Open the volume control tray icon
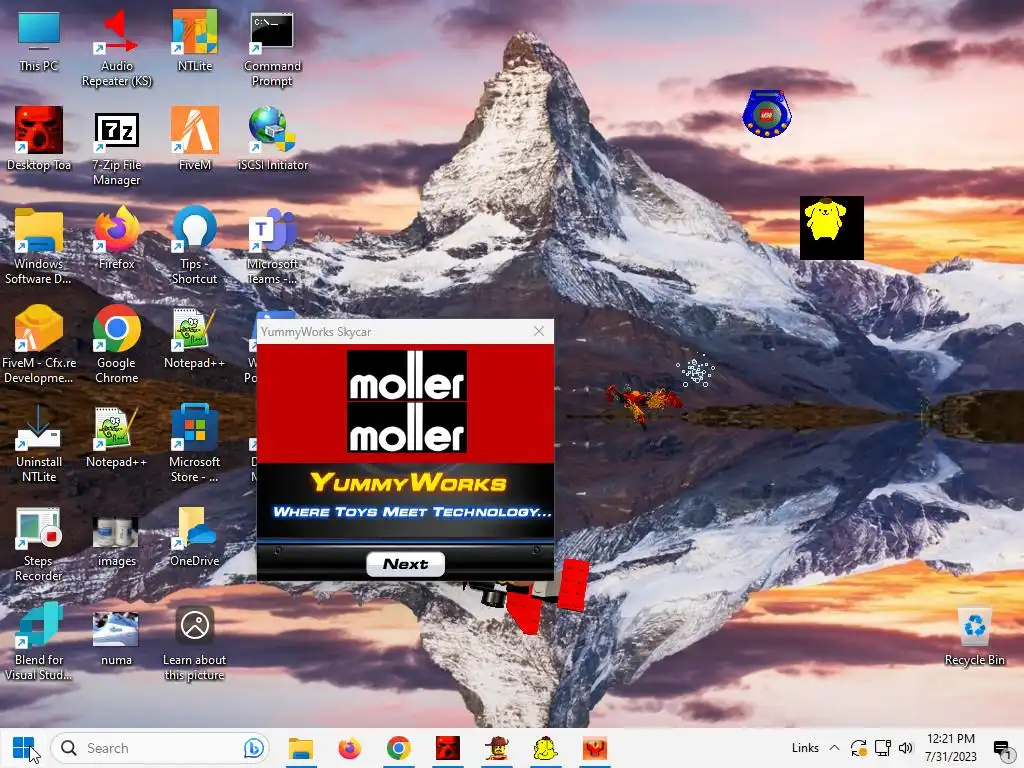1024x768 pixels. (x=905, y=748)
